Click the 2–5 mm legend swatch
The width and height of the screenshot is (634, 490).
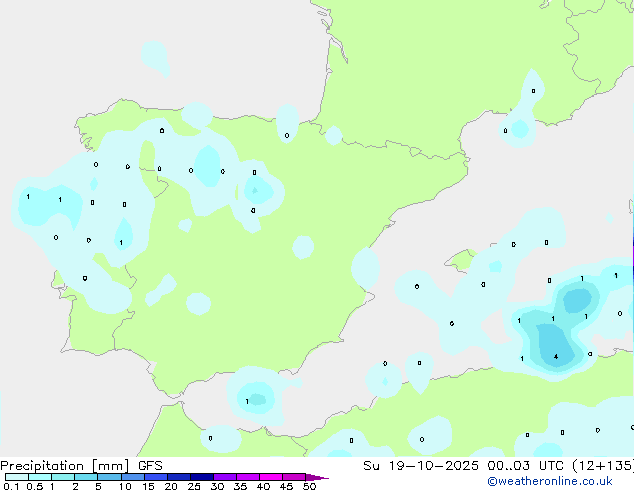[x=86, y=477]
